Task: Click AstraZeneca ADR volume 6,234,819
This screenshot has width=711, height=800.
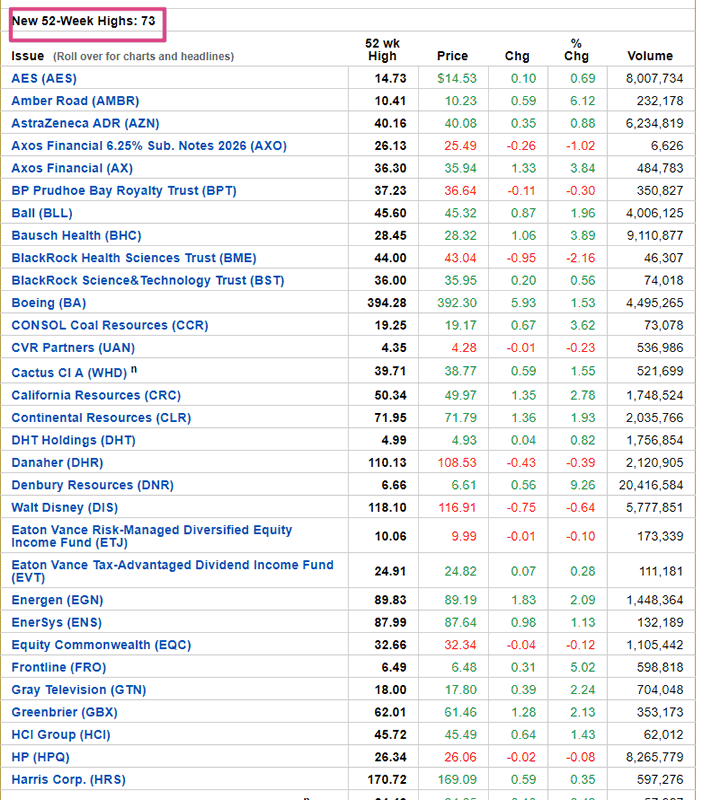Action: 654,123
